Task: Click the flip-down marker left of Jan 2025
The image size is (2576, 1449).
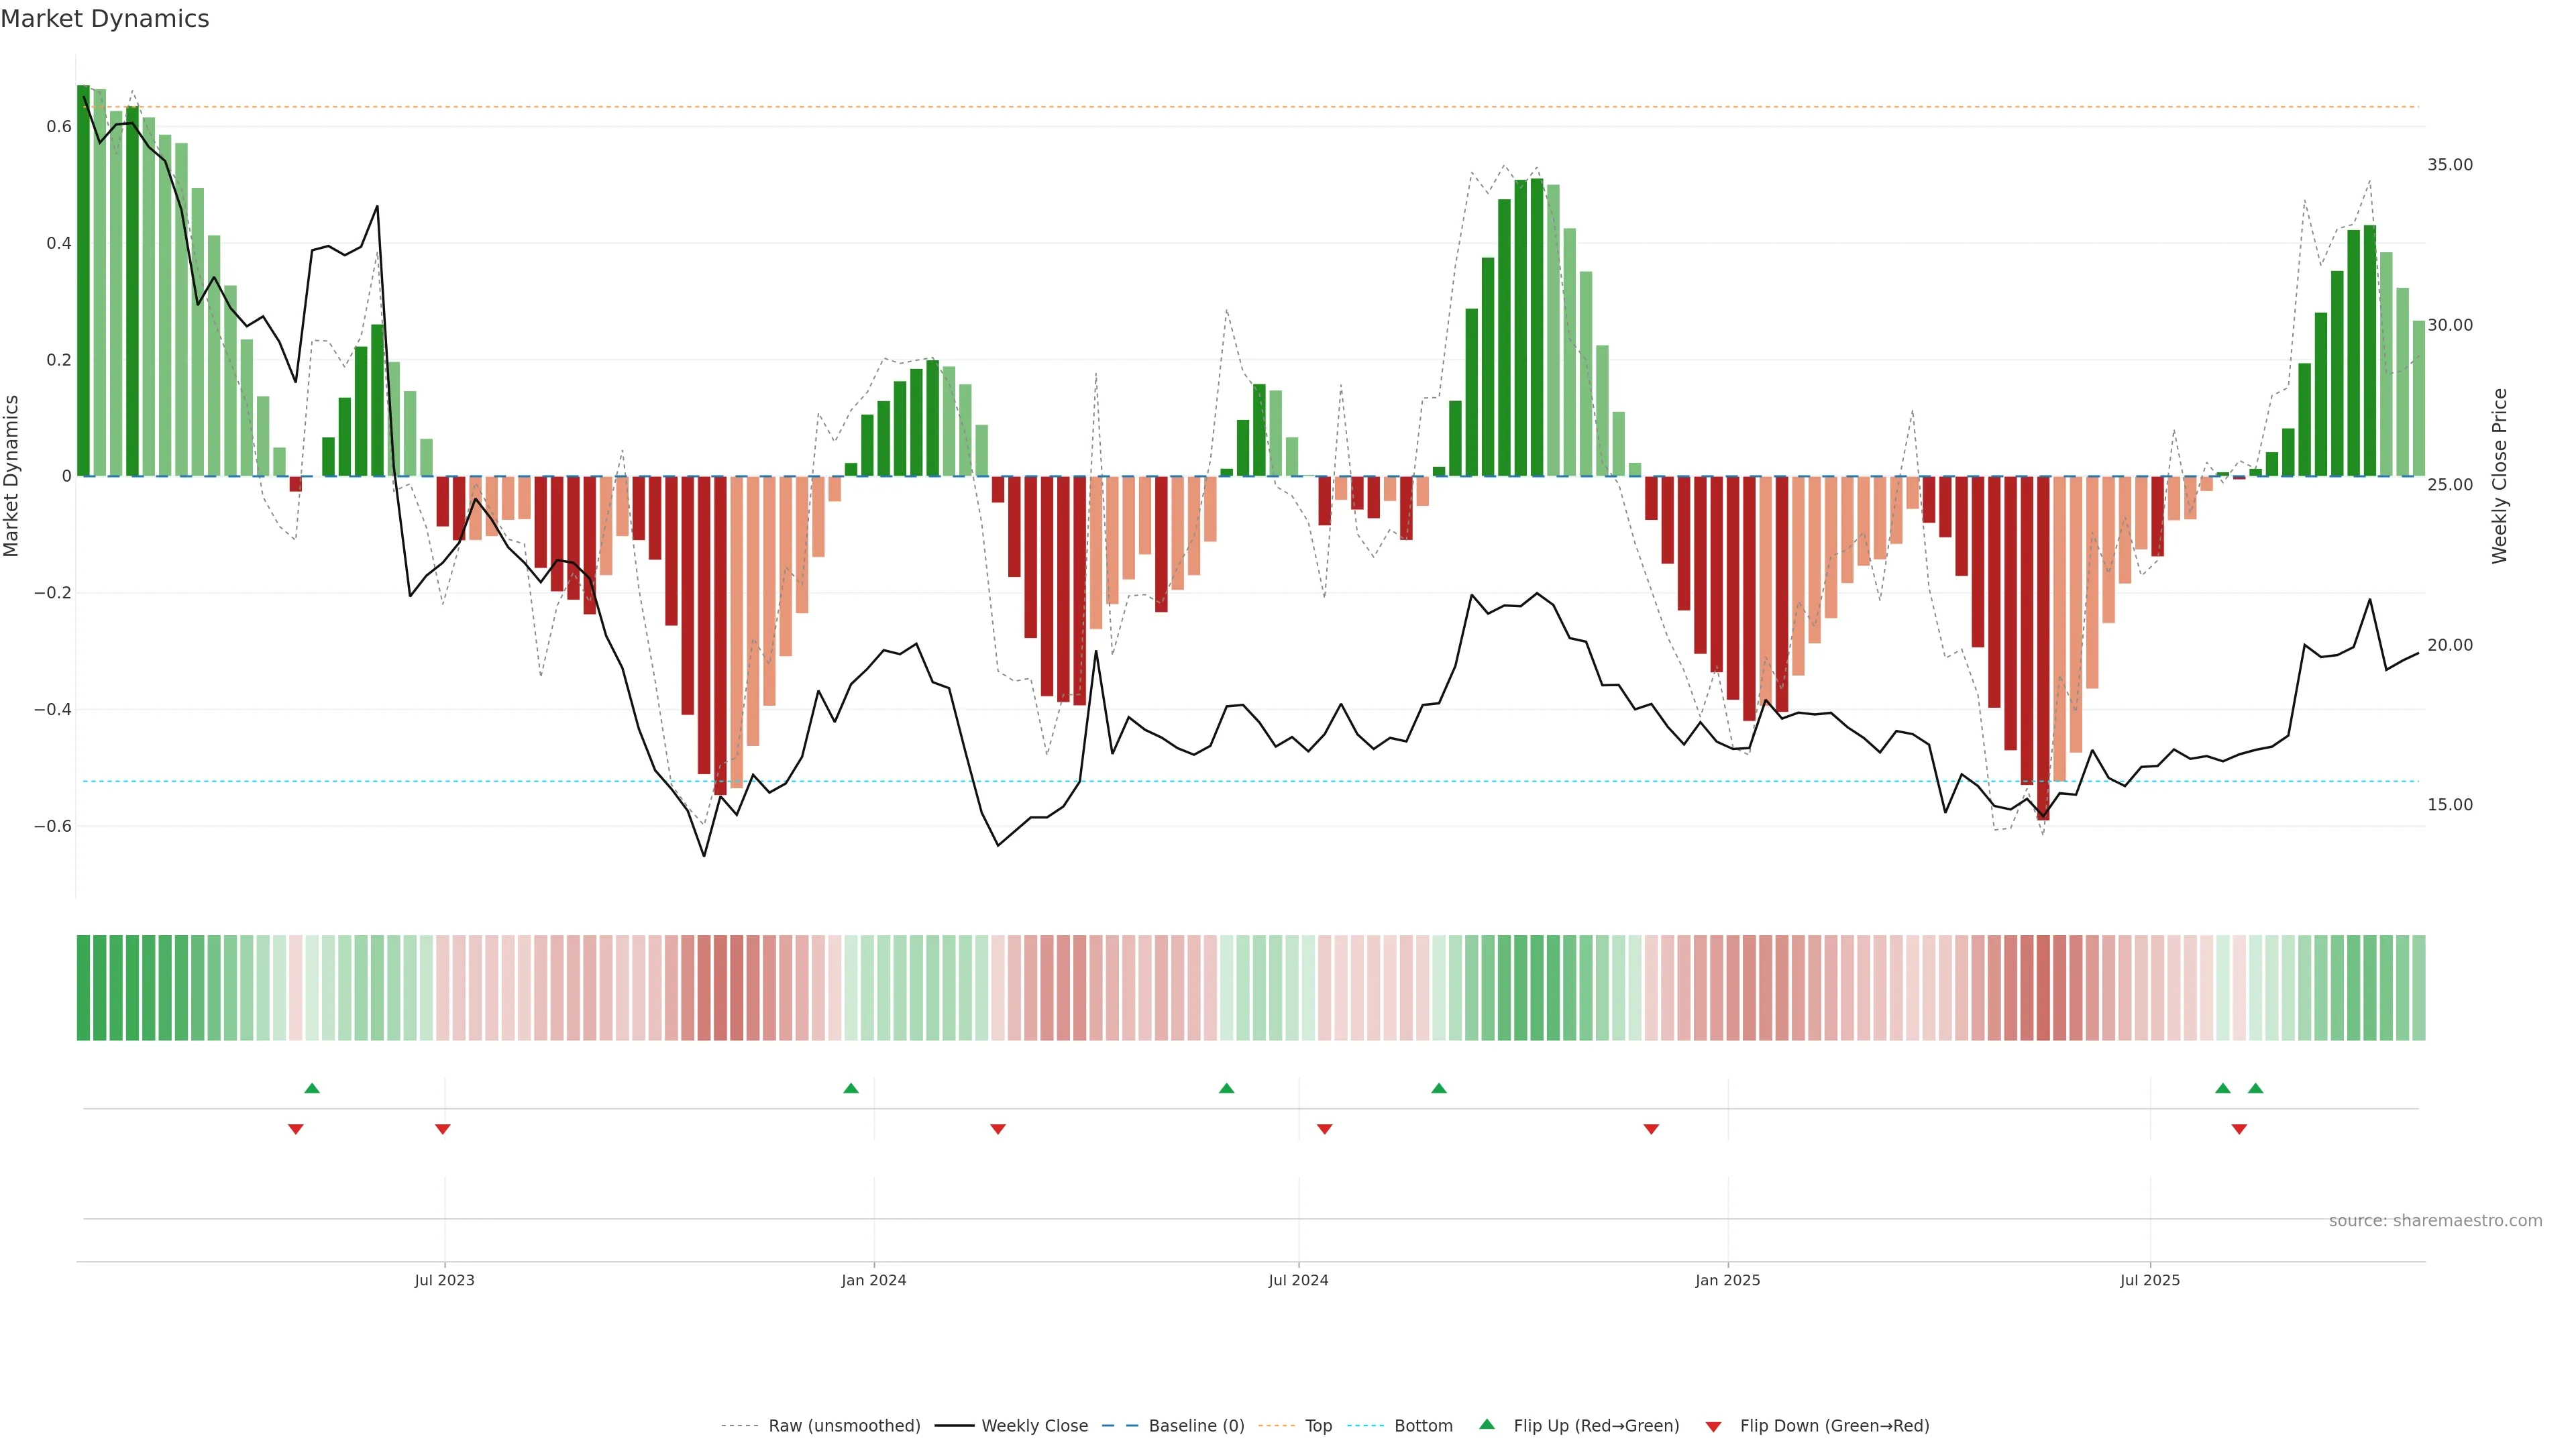Action: (1651, 1129)
